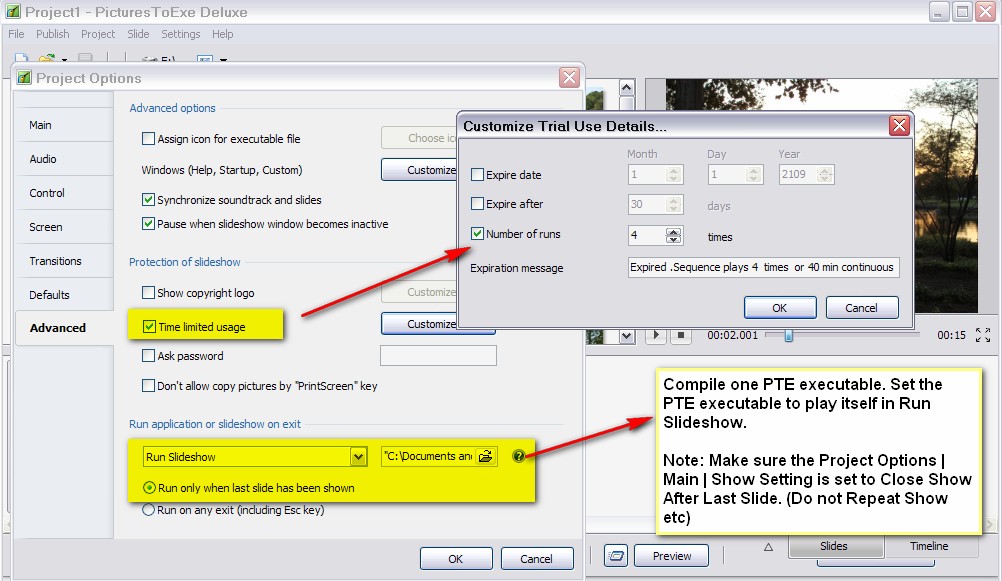Click OK in Project Options dialog
The height and width of the screenshot is (581, 1002).
tap(456, 559)
